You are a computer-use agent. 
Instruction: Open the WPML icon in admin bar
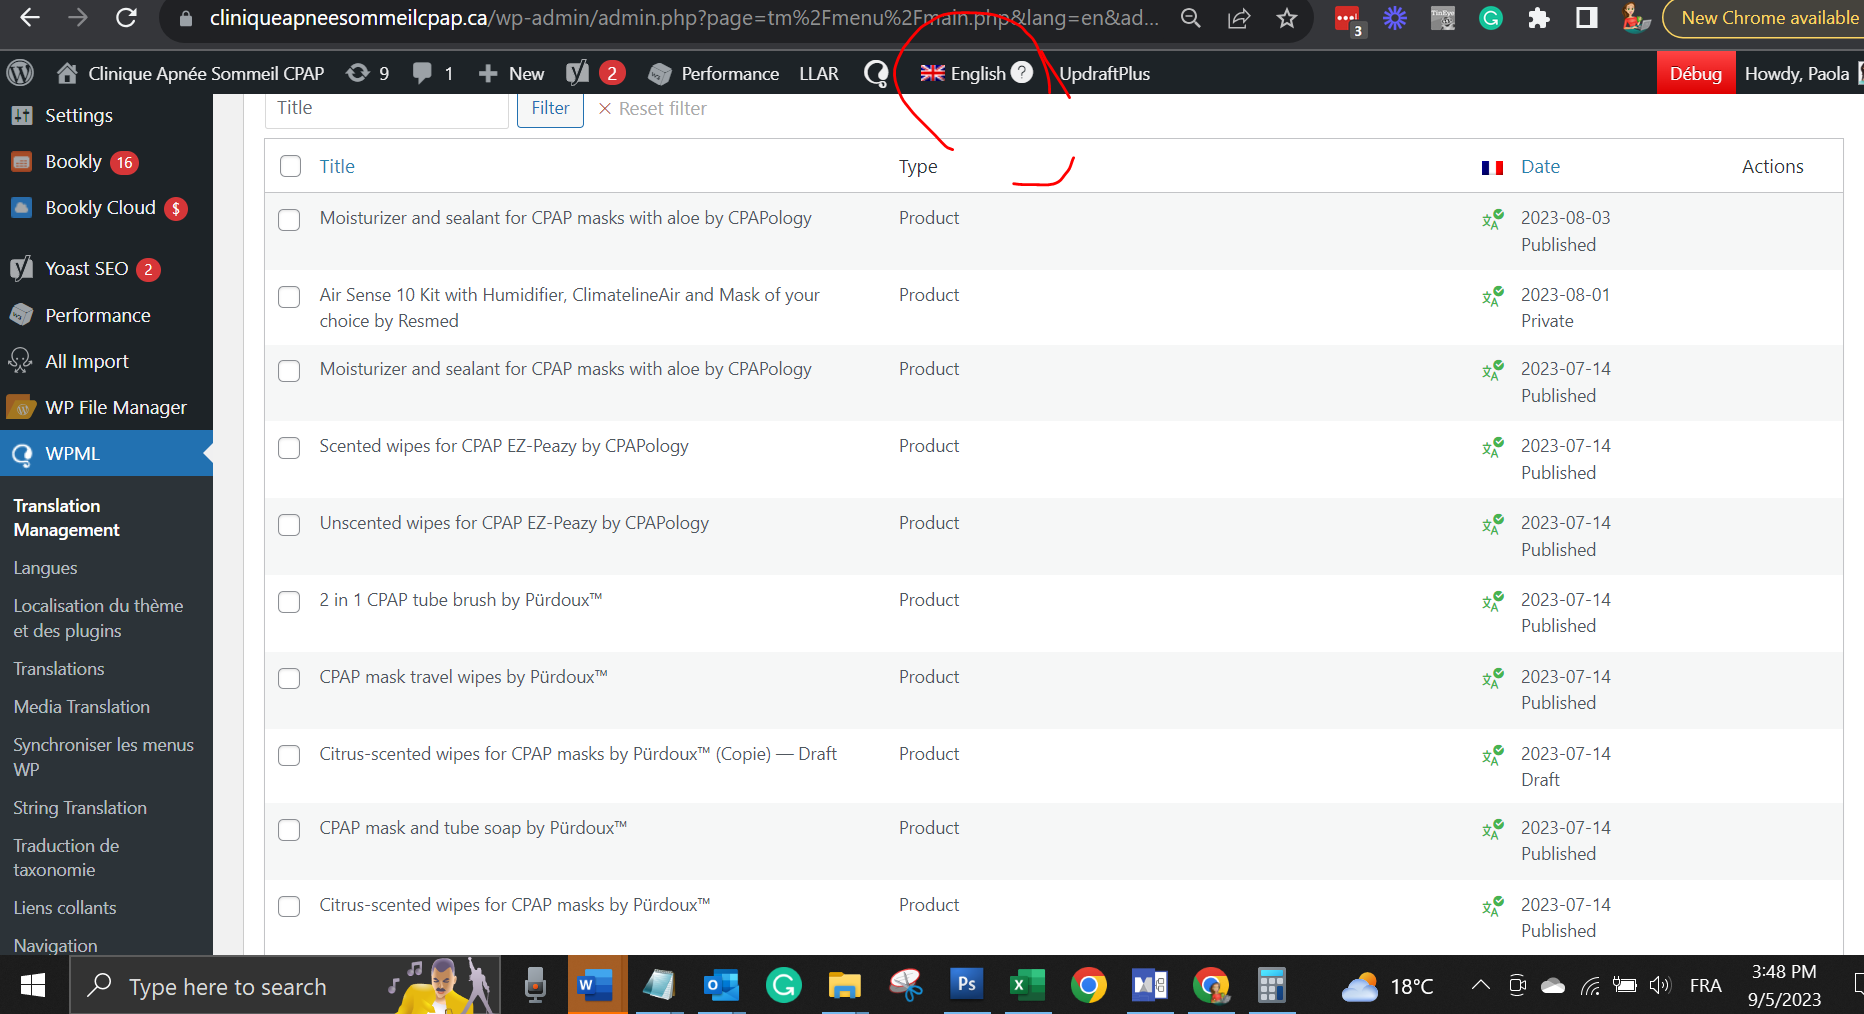876,73
